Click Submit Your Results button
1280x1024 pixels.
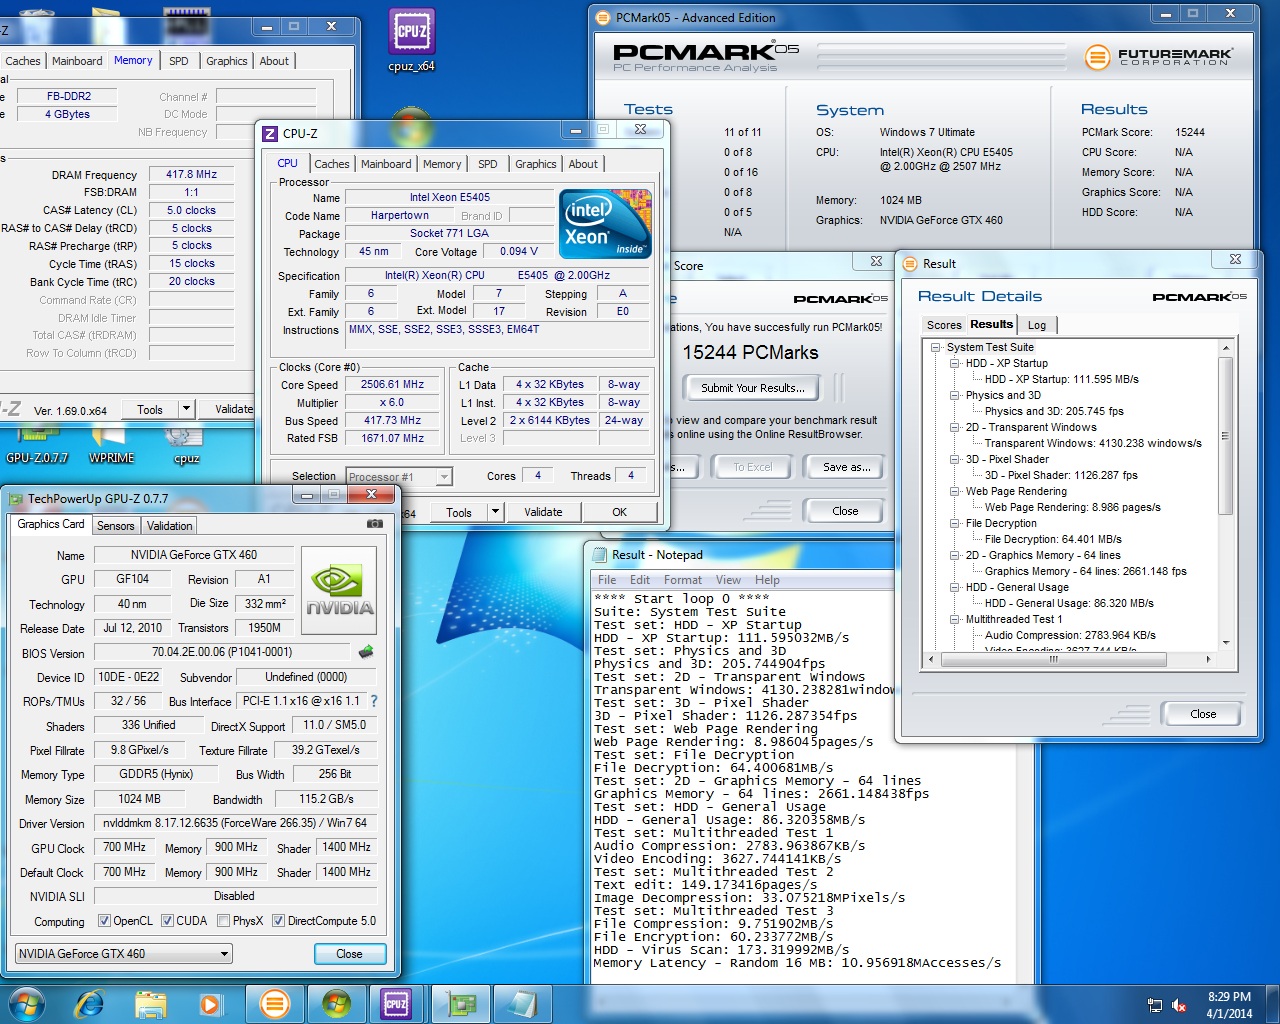pos(752,388)
